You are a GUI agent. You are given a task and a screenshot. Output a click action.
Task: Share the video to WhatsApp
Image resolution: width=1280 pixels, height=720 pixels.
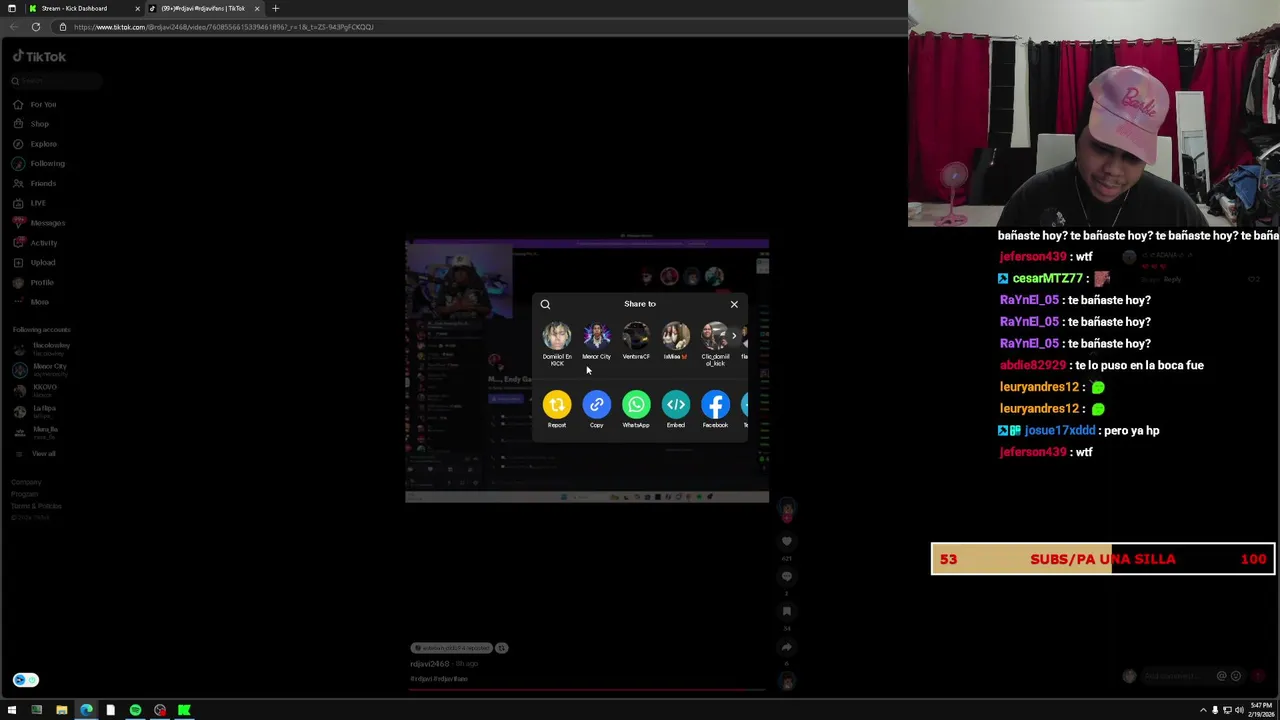click(636, 404)
